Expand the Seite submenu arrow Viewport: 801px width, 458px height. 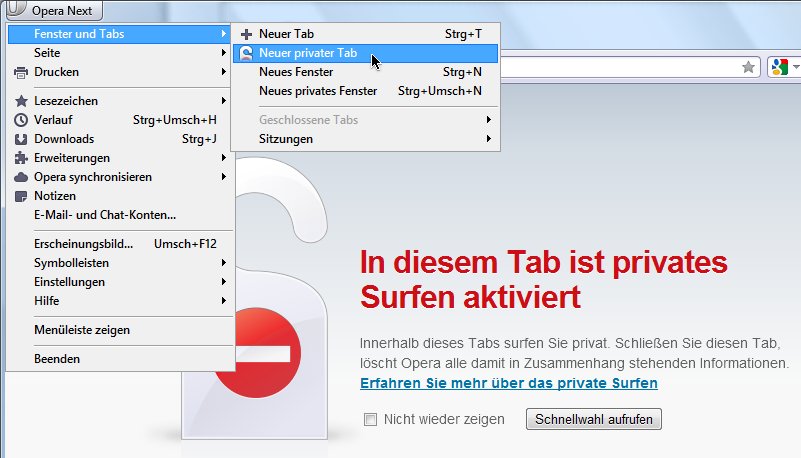(224, 53)
